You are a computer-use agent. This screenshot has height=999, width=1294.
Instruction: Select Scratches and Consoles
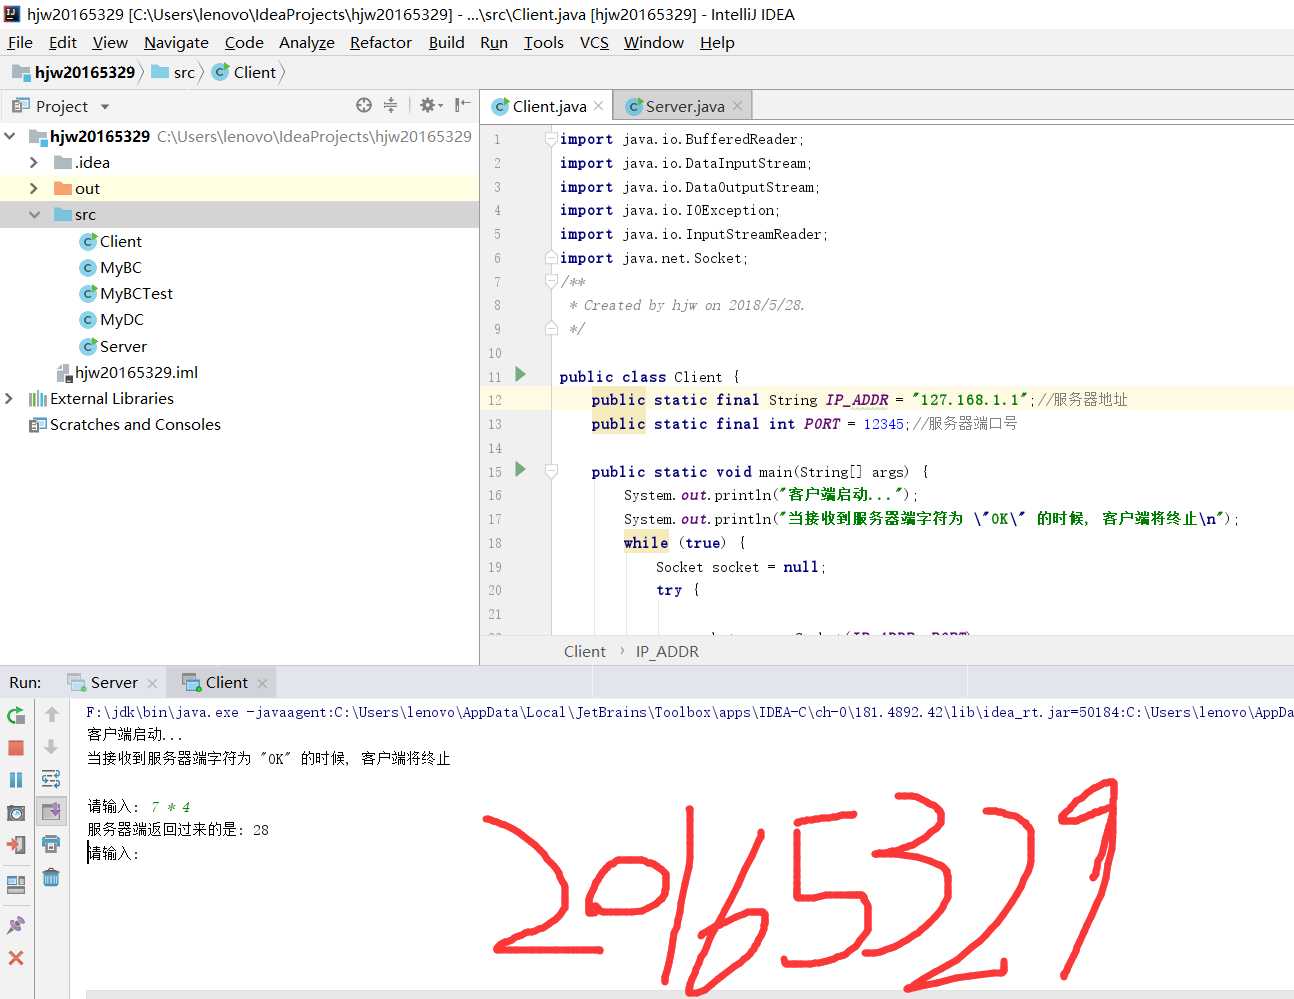tap(135, 424)
